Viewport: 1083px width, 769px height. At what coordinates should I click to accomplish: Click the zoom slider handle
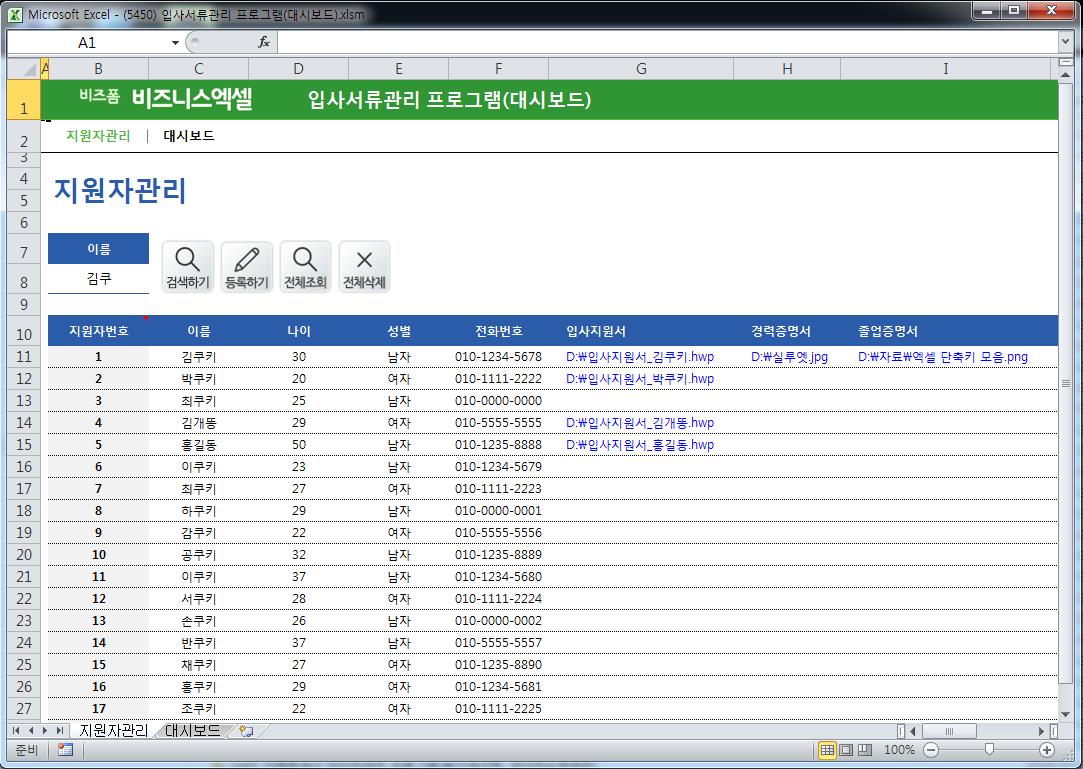coord(989,750)
